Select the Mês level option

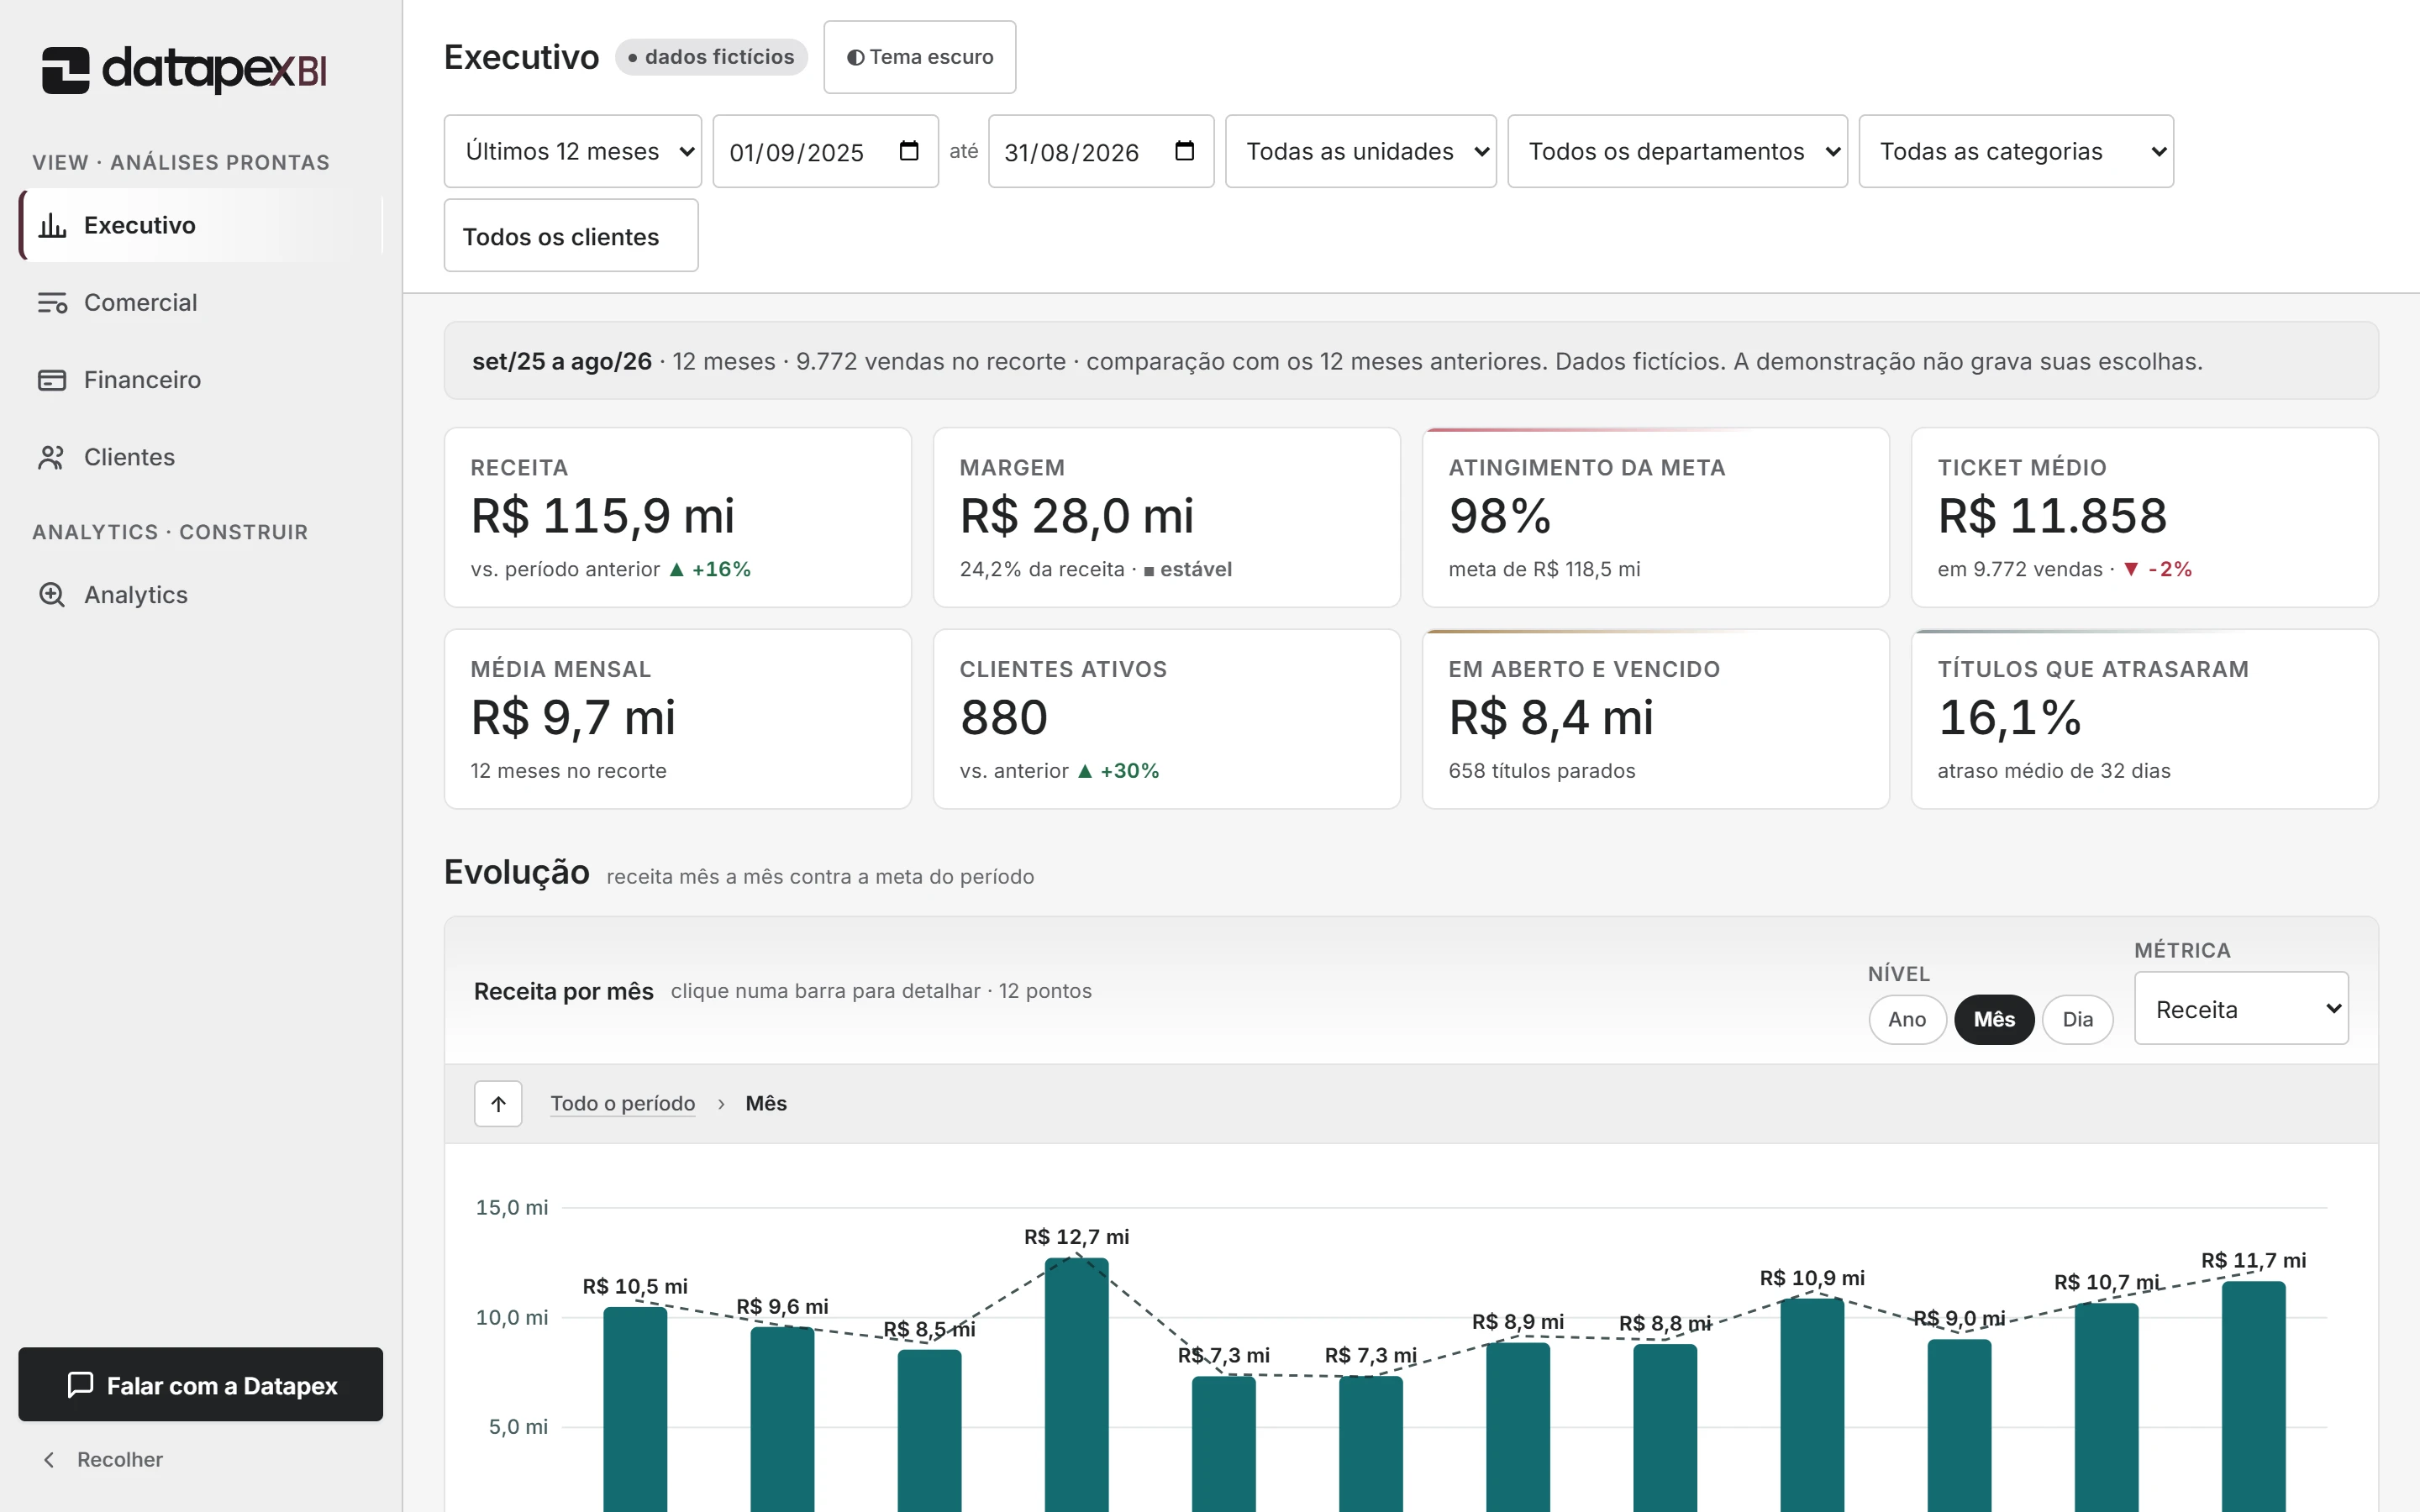(x=1994, y=1019)
